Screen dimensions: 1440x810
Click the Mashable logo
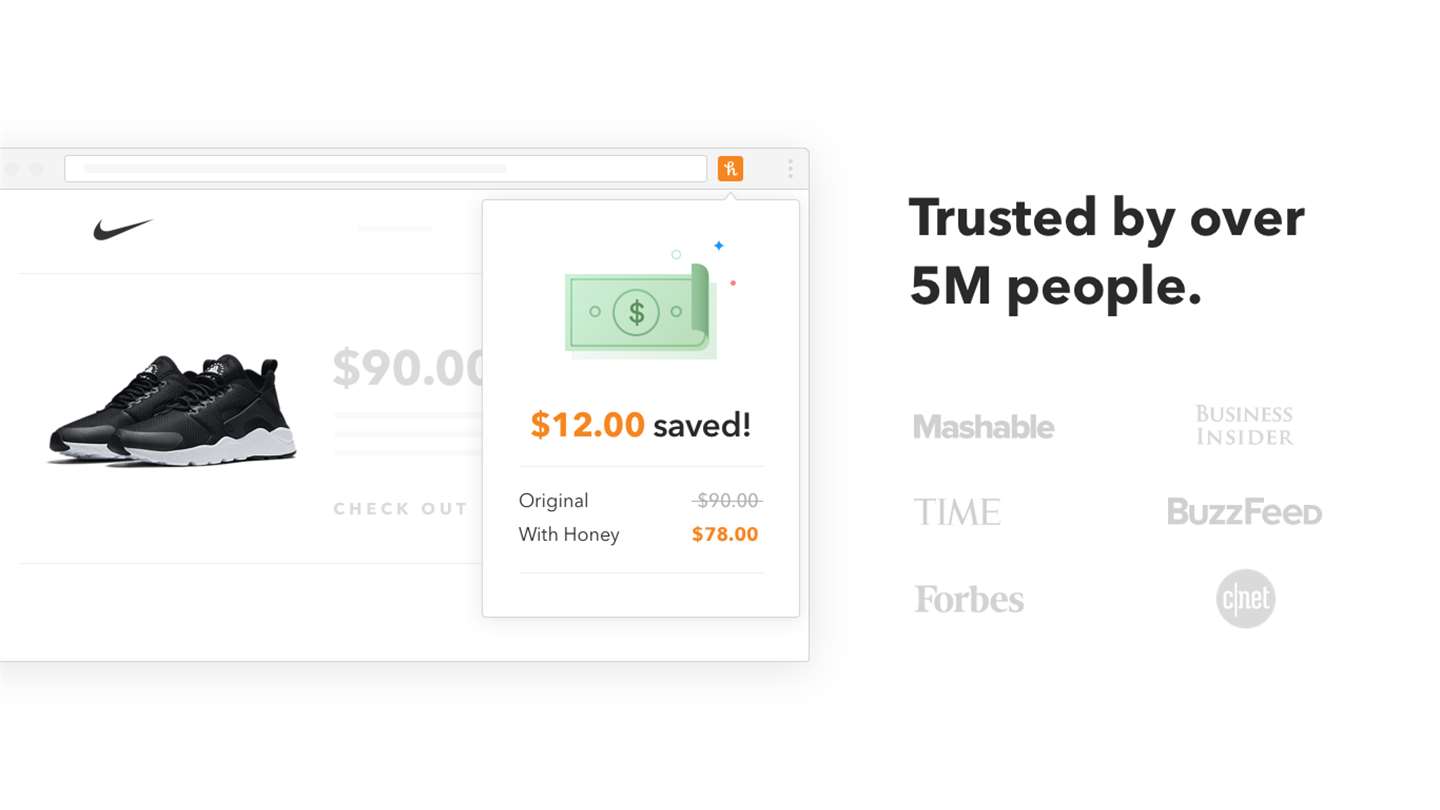[x=983, y=427]
